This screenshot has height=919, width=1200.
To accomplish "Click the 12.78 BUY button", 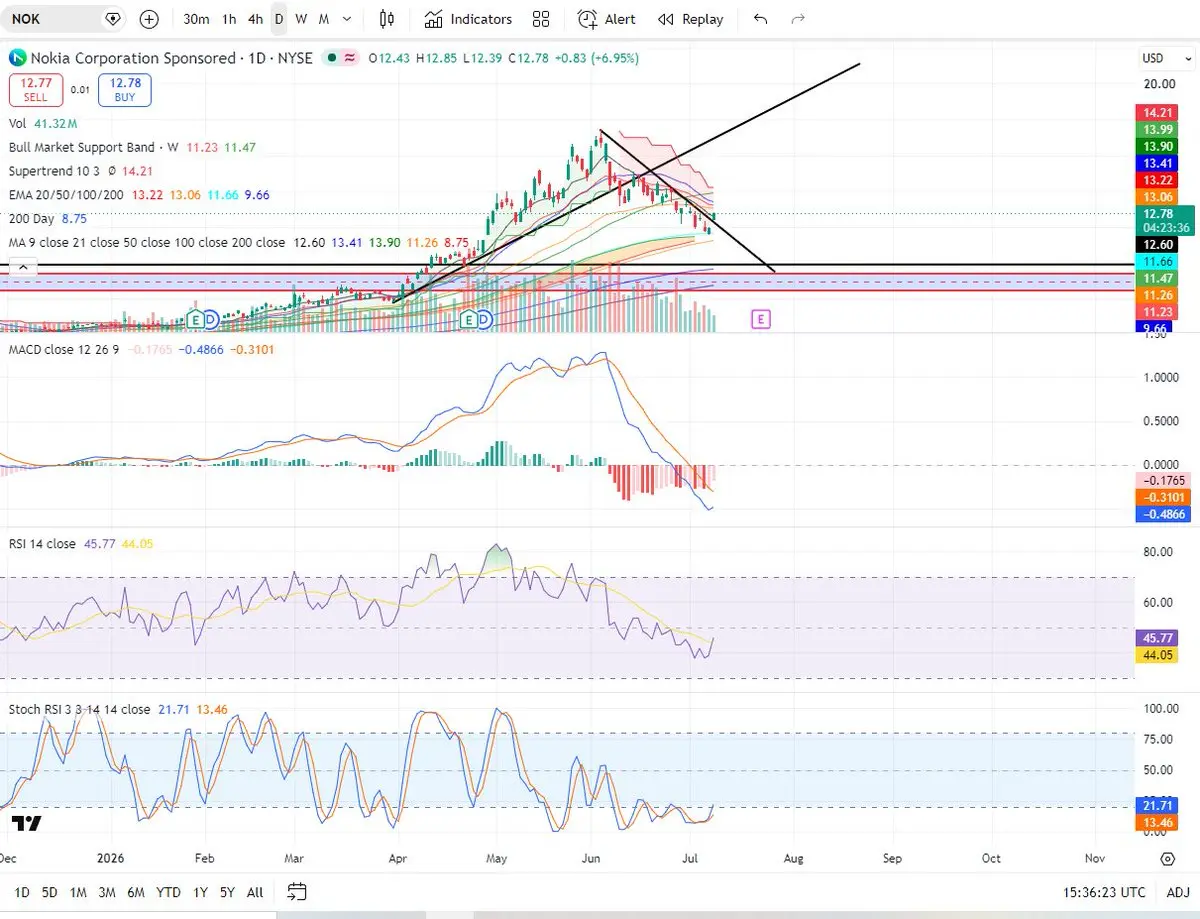I will point(125,90).
